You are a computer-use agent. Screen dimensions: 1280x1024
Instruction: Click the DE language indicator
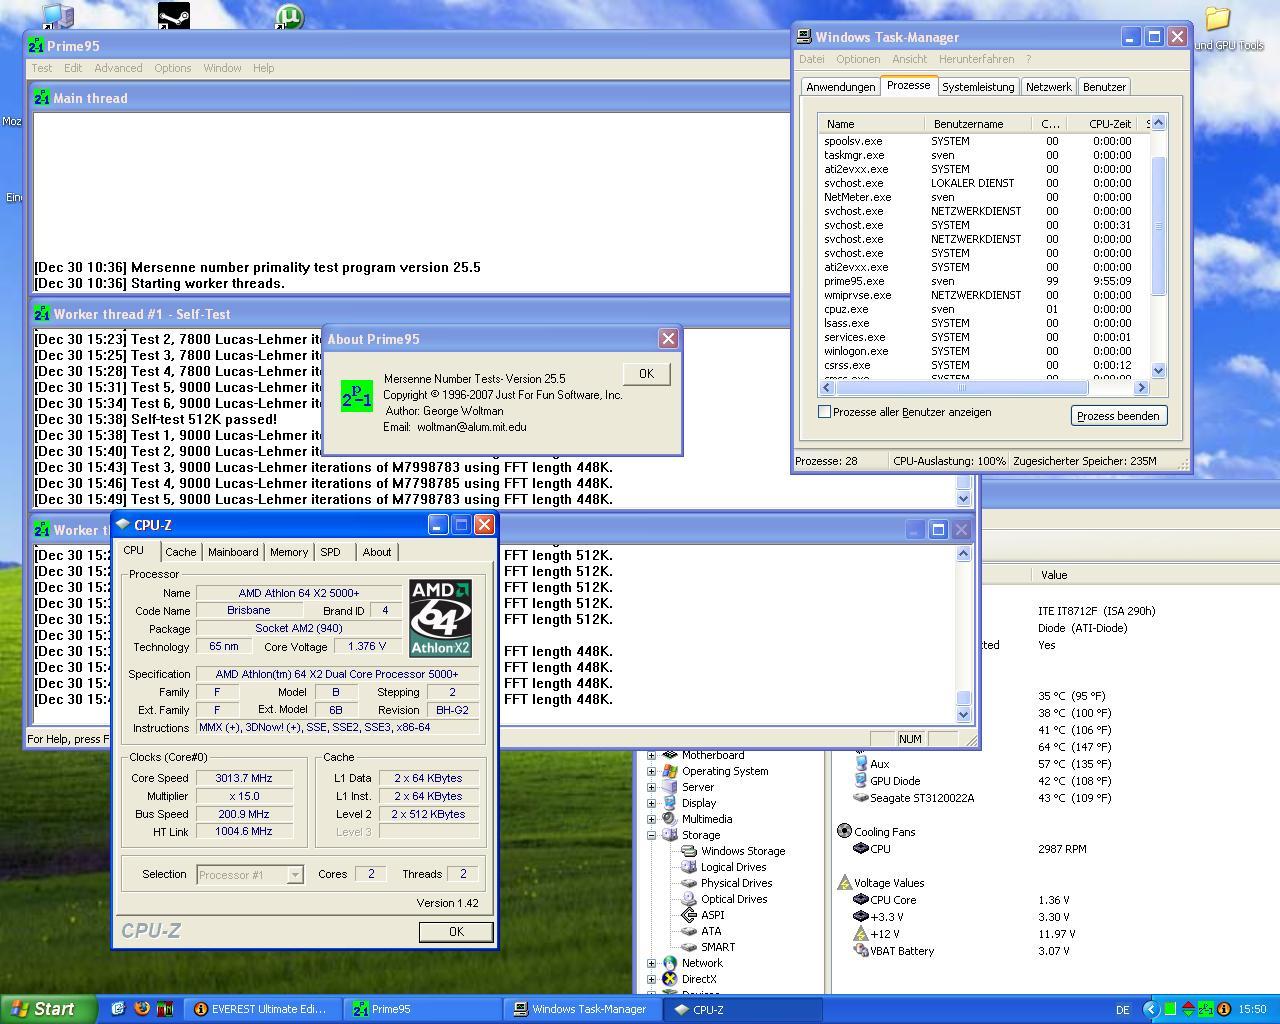[1123, 1010]
